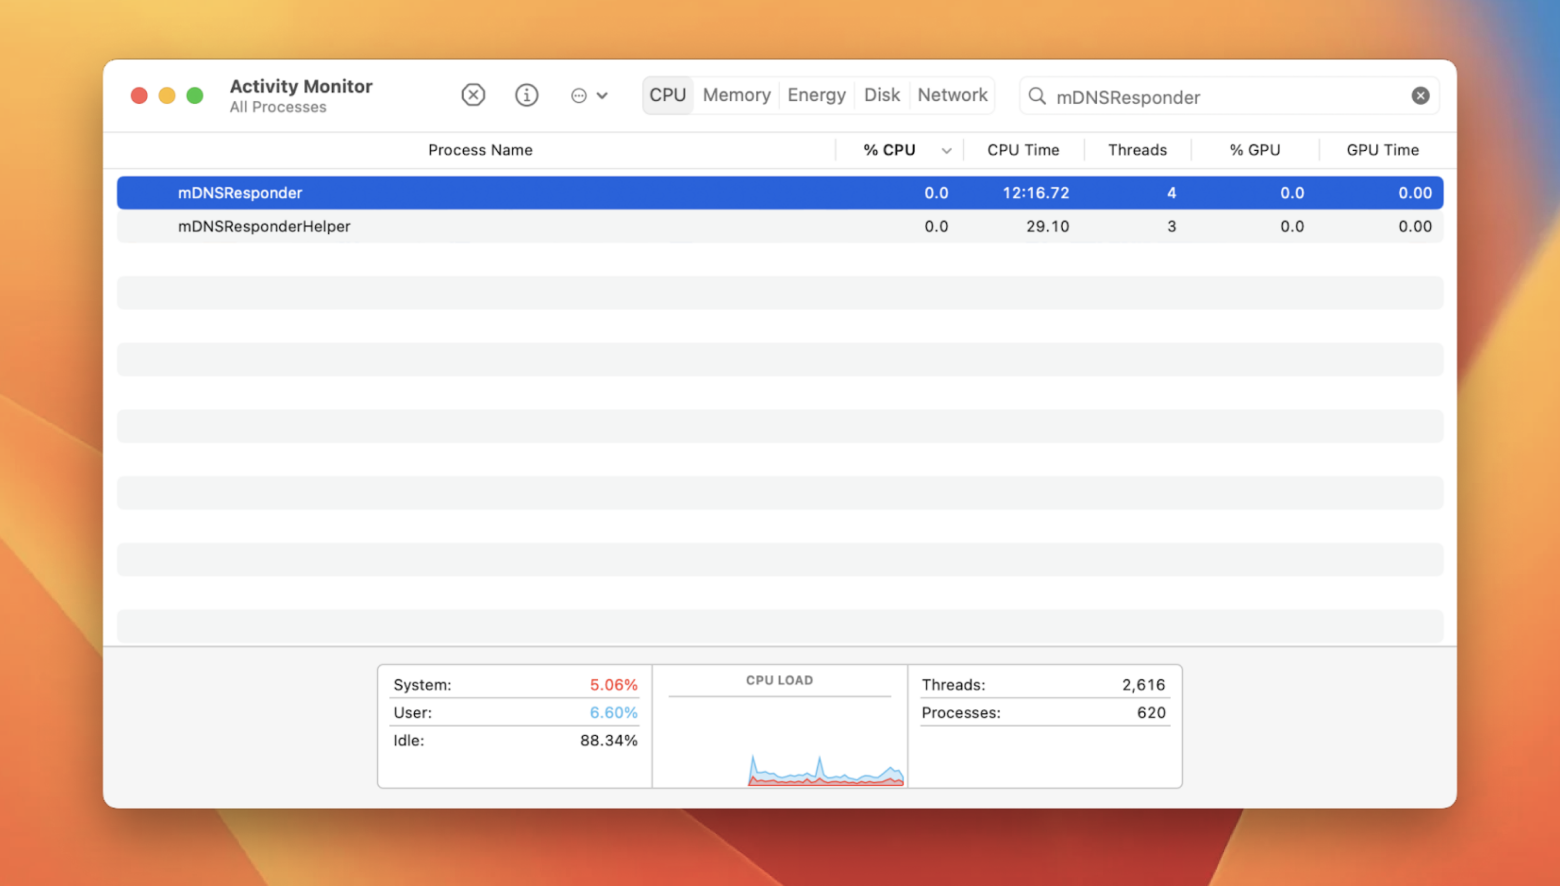Sort by the Process Name column
Image resolution: width=1560 pixels, height=886 pixels.
click(x=480, y=150)
